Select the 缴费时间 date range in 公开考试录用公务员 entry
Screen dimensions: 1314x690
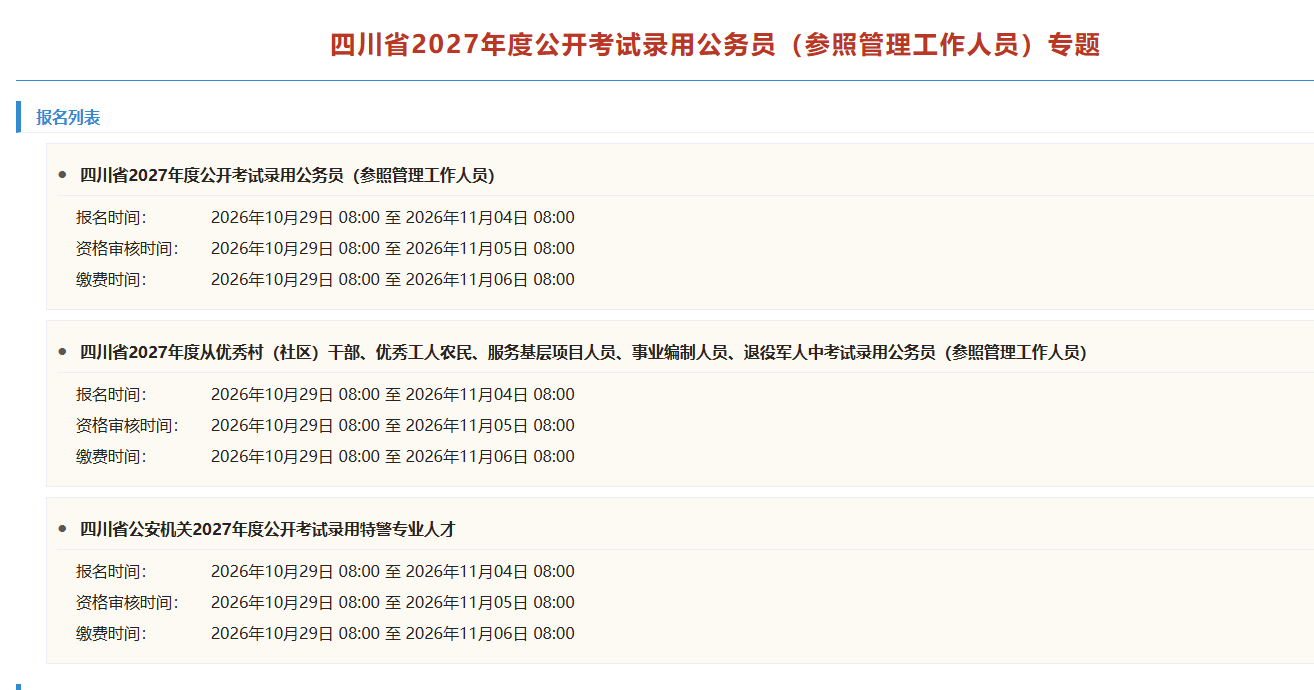393,280
